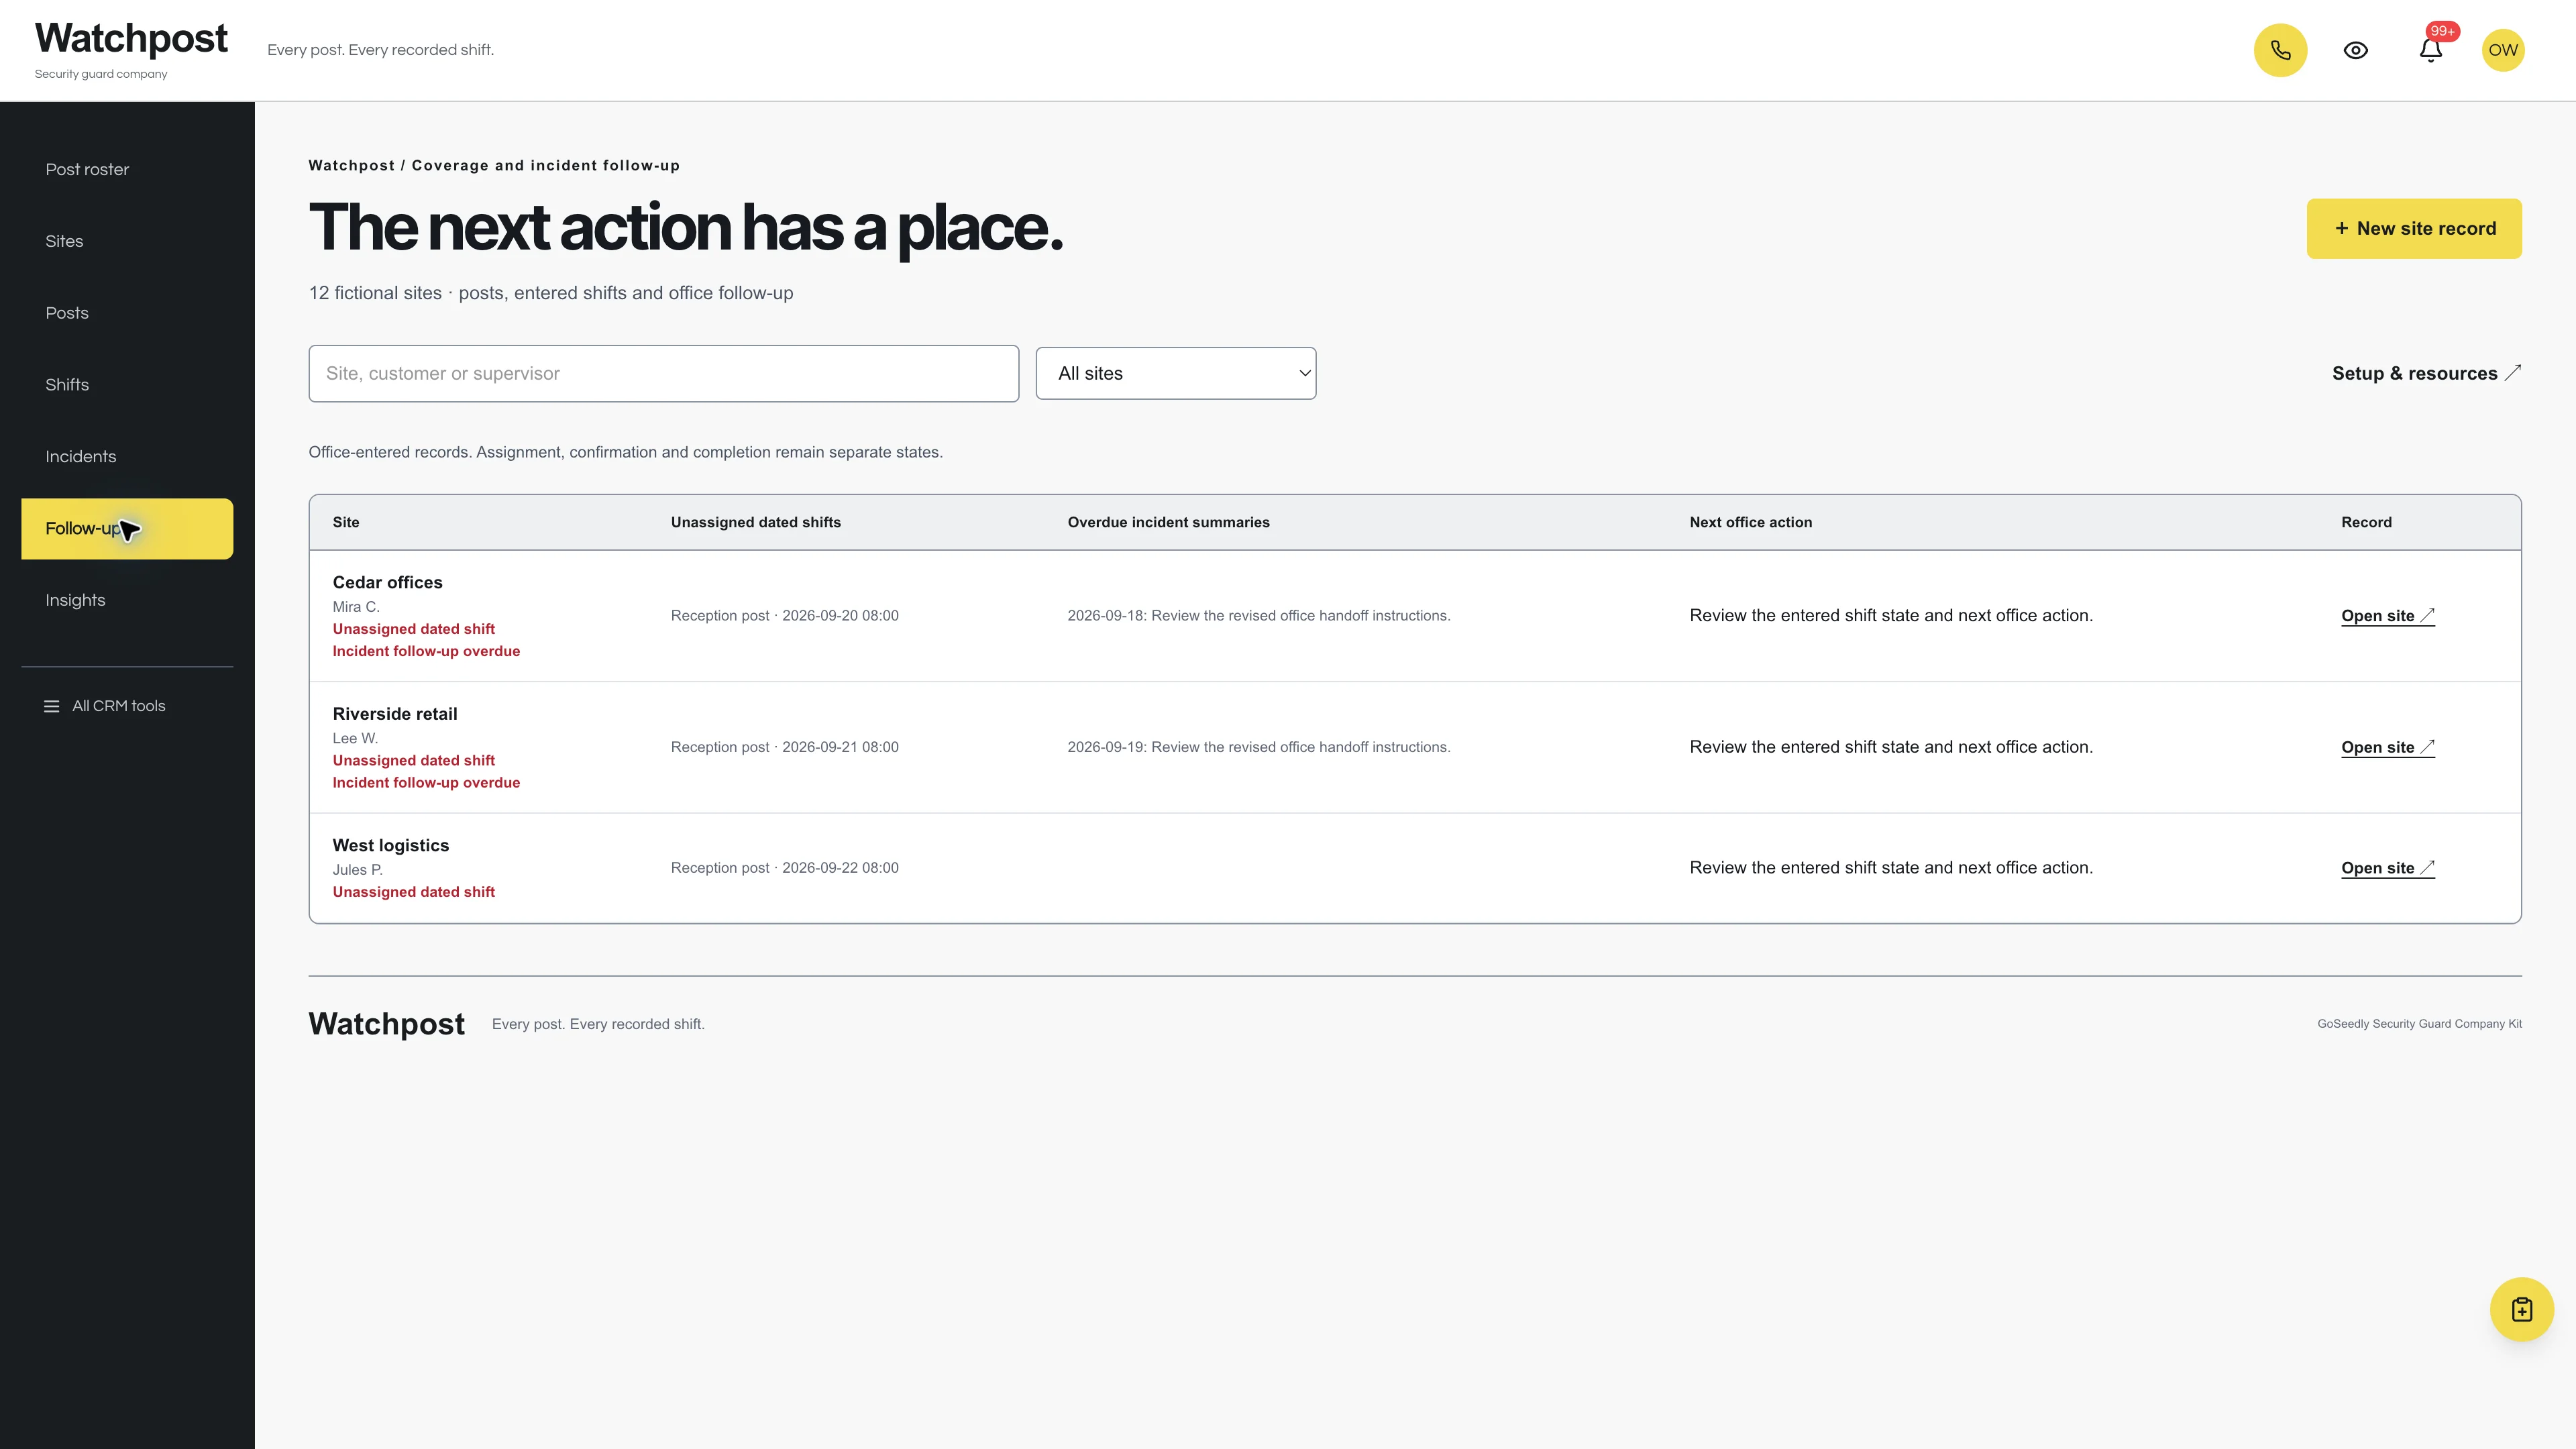Screen dimensions: 2576x1449
Task: Click the Riverside retail site name
Action: pyautogui.click(x=395, y=714)
